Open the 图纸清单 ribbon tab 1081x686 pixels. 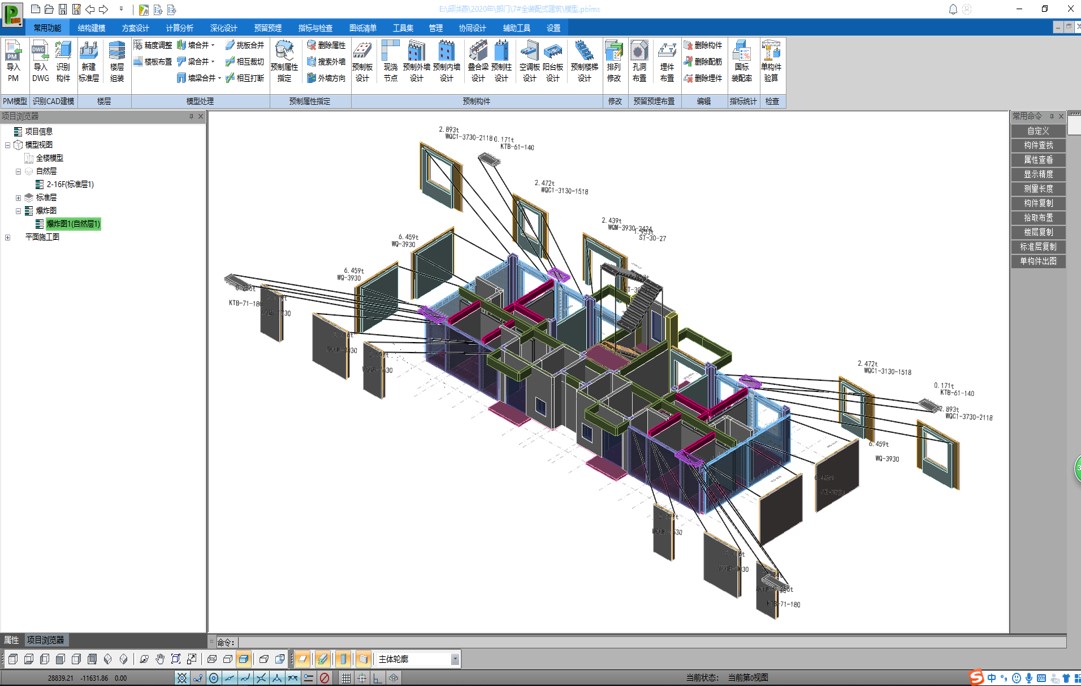click(x=362, y=28)
